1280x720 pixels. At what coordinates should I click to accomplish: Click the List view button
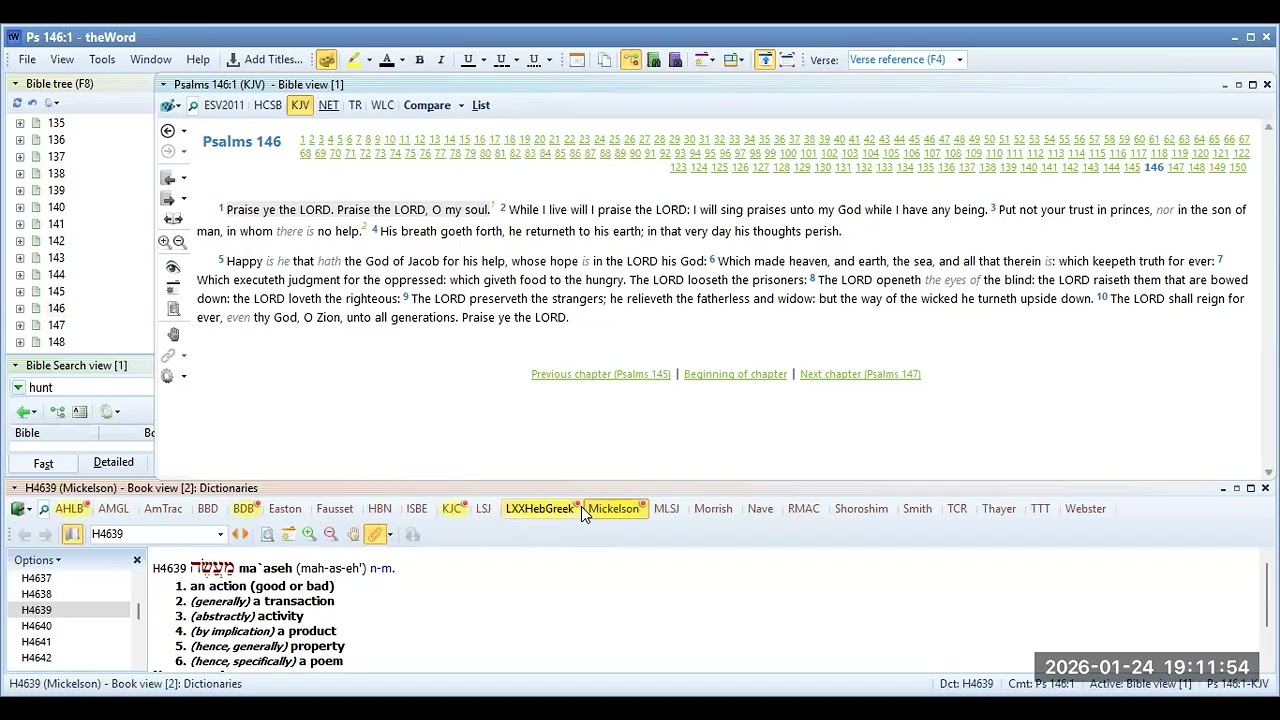pos(481,105)
